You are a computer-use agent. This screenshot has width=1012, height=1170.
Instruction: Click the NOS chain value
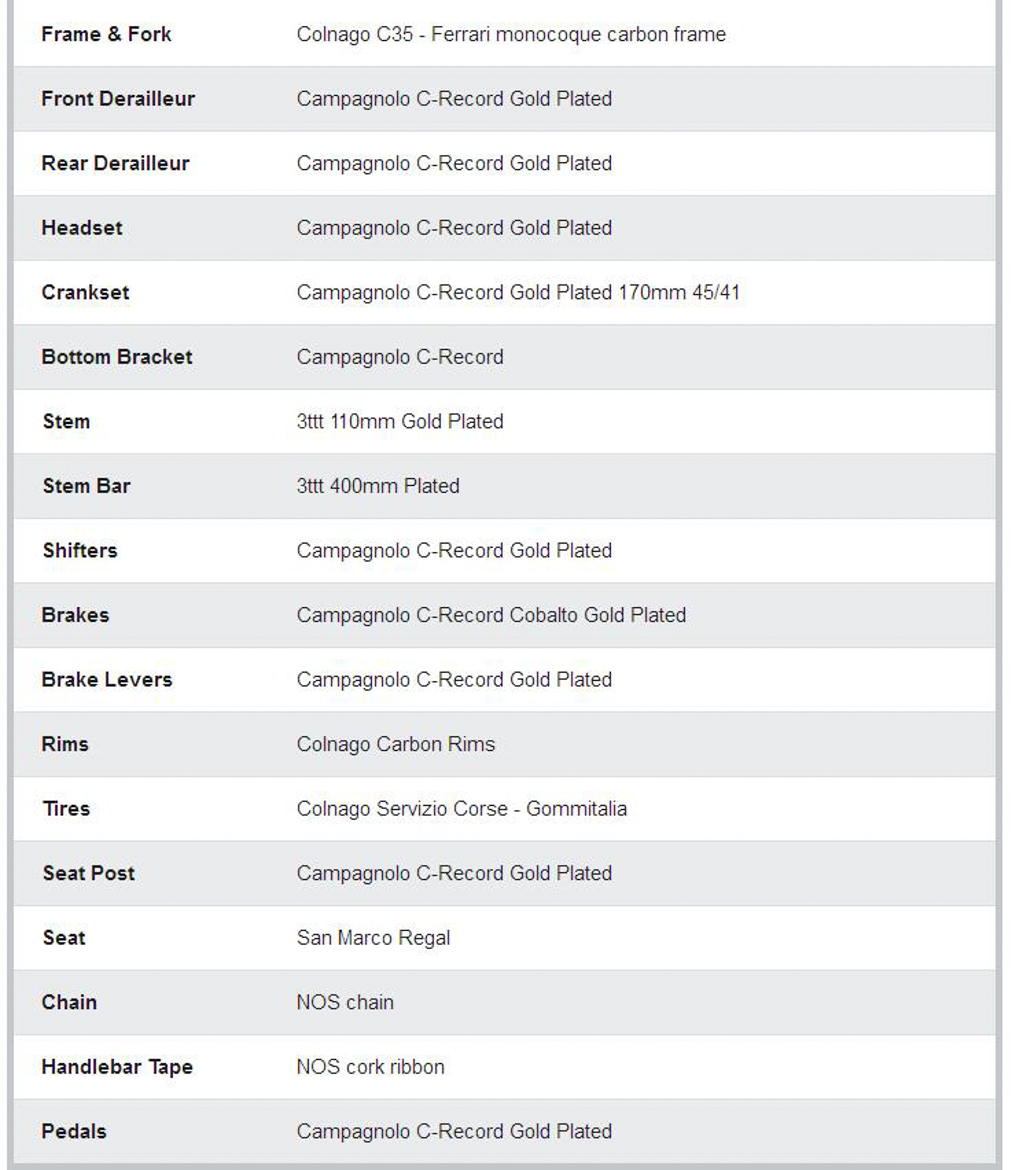click(x=345, y=1002)
